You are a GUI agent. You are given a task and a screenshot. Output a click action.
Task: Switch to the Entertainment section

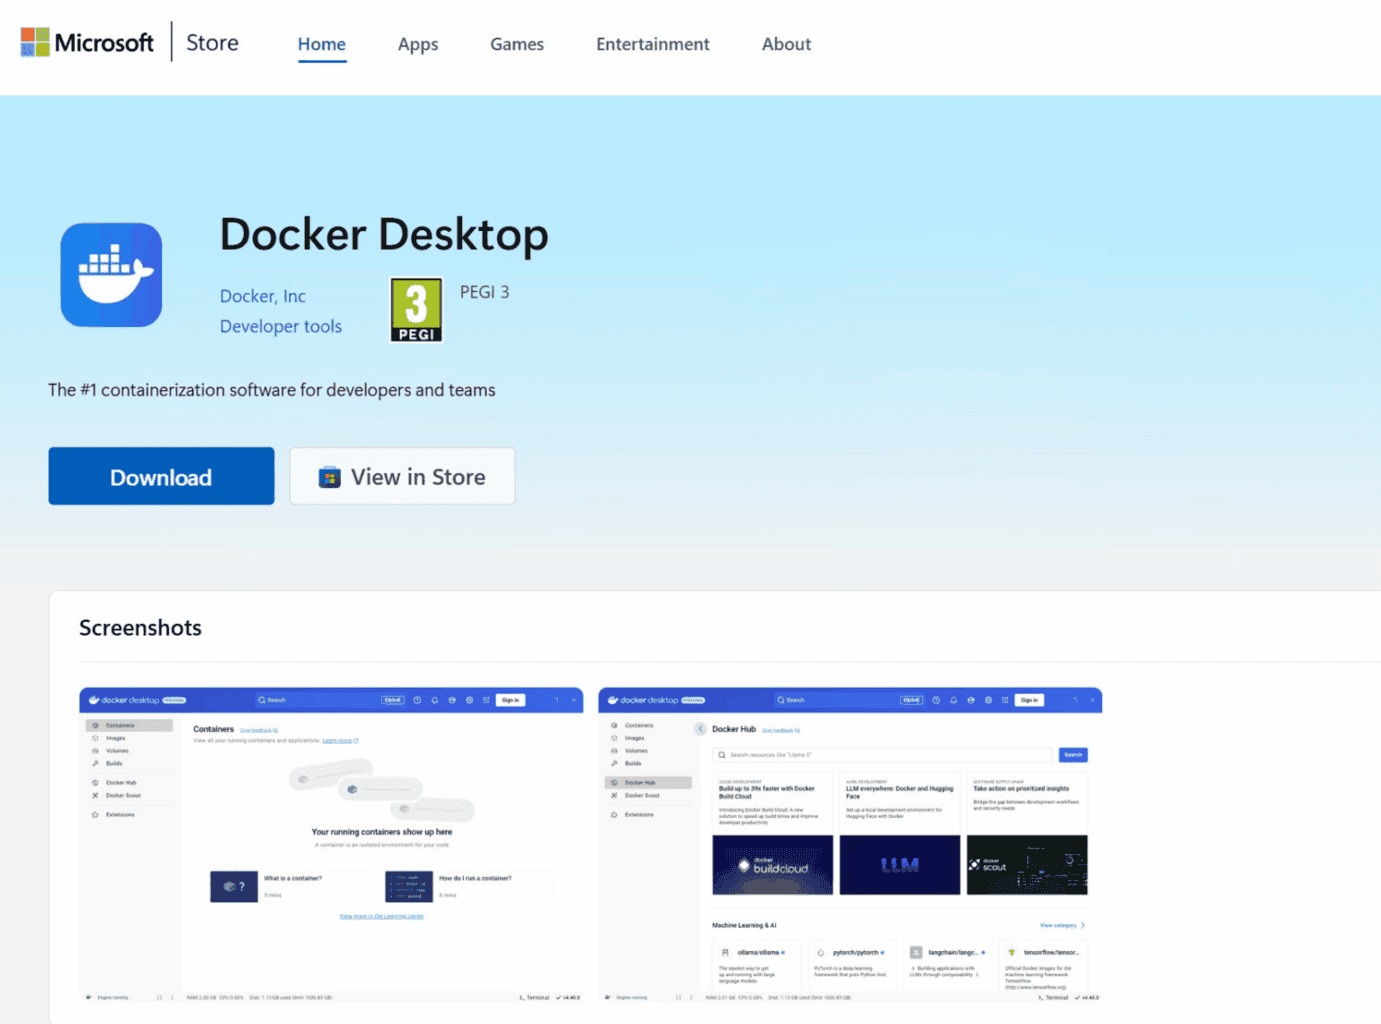coord(653,44)
